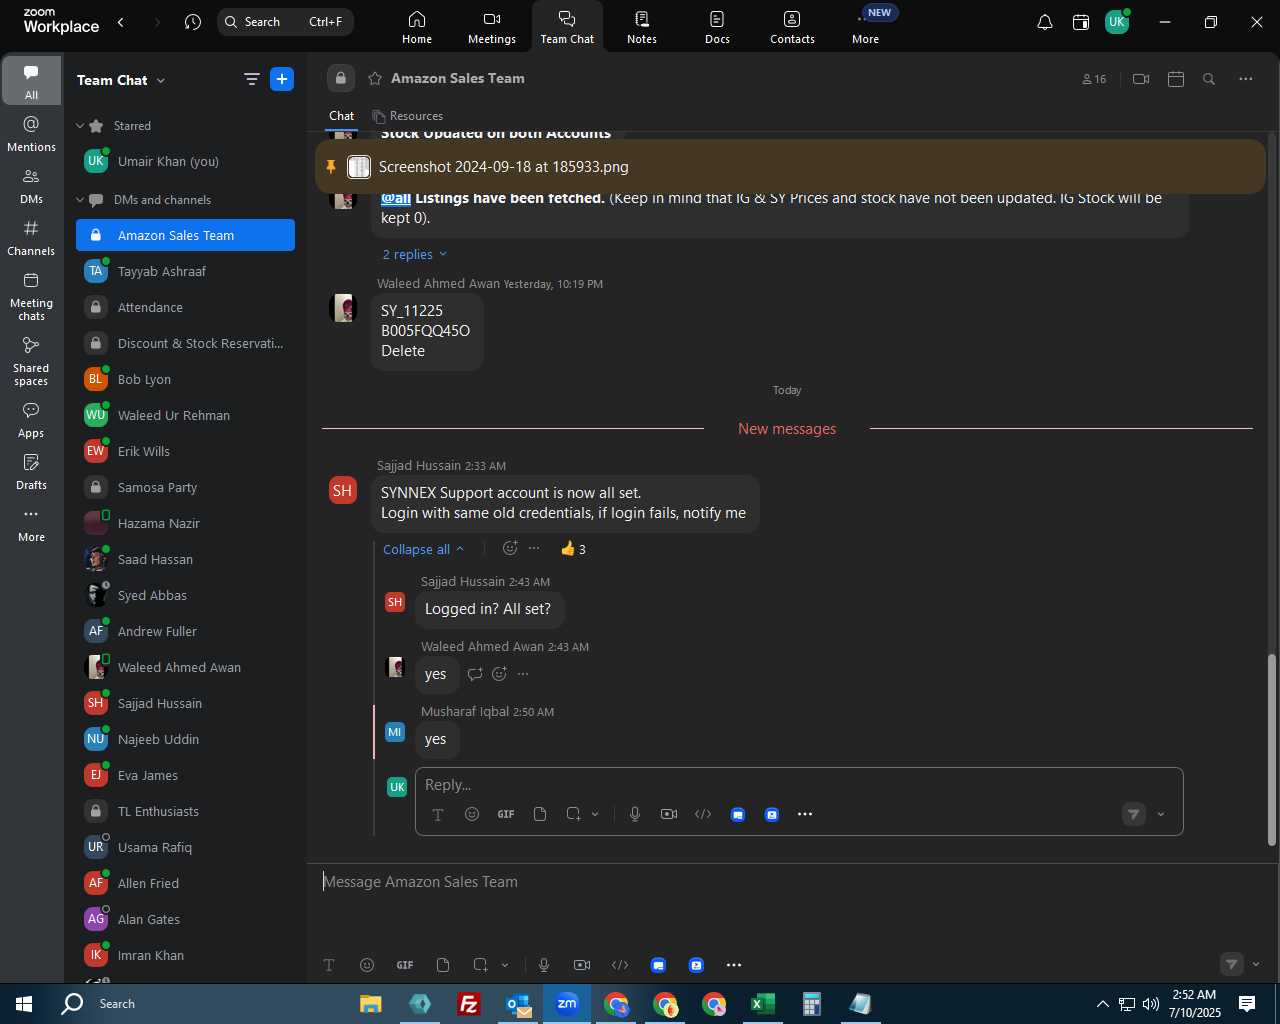Collapse the Starred section
This screenshot has width=1280, height=1024.
click(80, 126)
